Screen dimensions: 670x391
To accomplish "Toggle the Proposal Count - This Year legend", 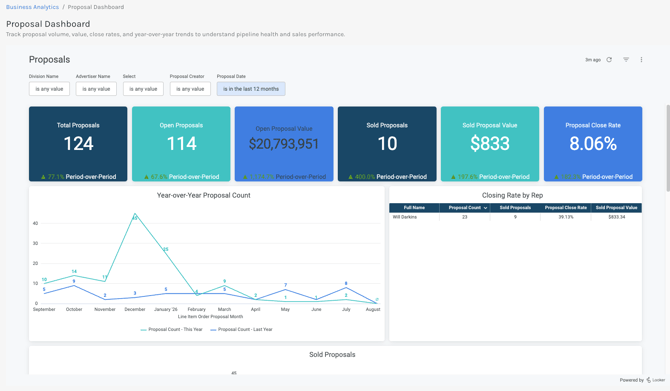I will point(171,329).
